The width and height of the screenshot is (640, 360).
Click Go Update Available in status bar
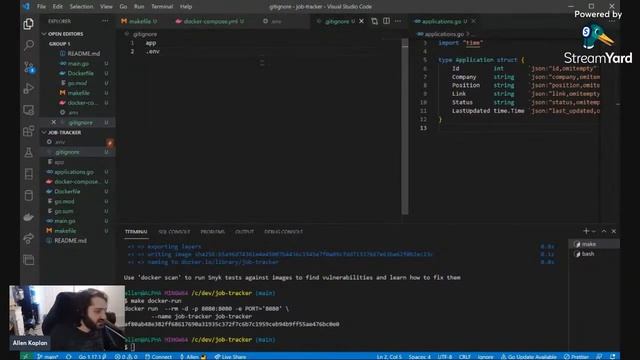pyautogui.click(x=529, y=356)
